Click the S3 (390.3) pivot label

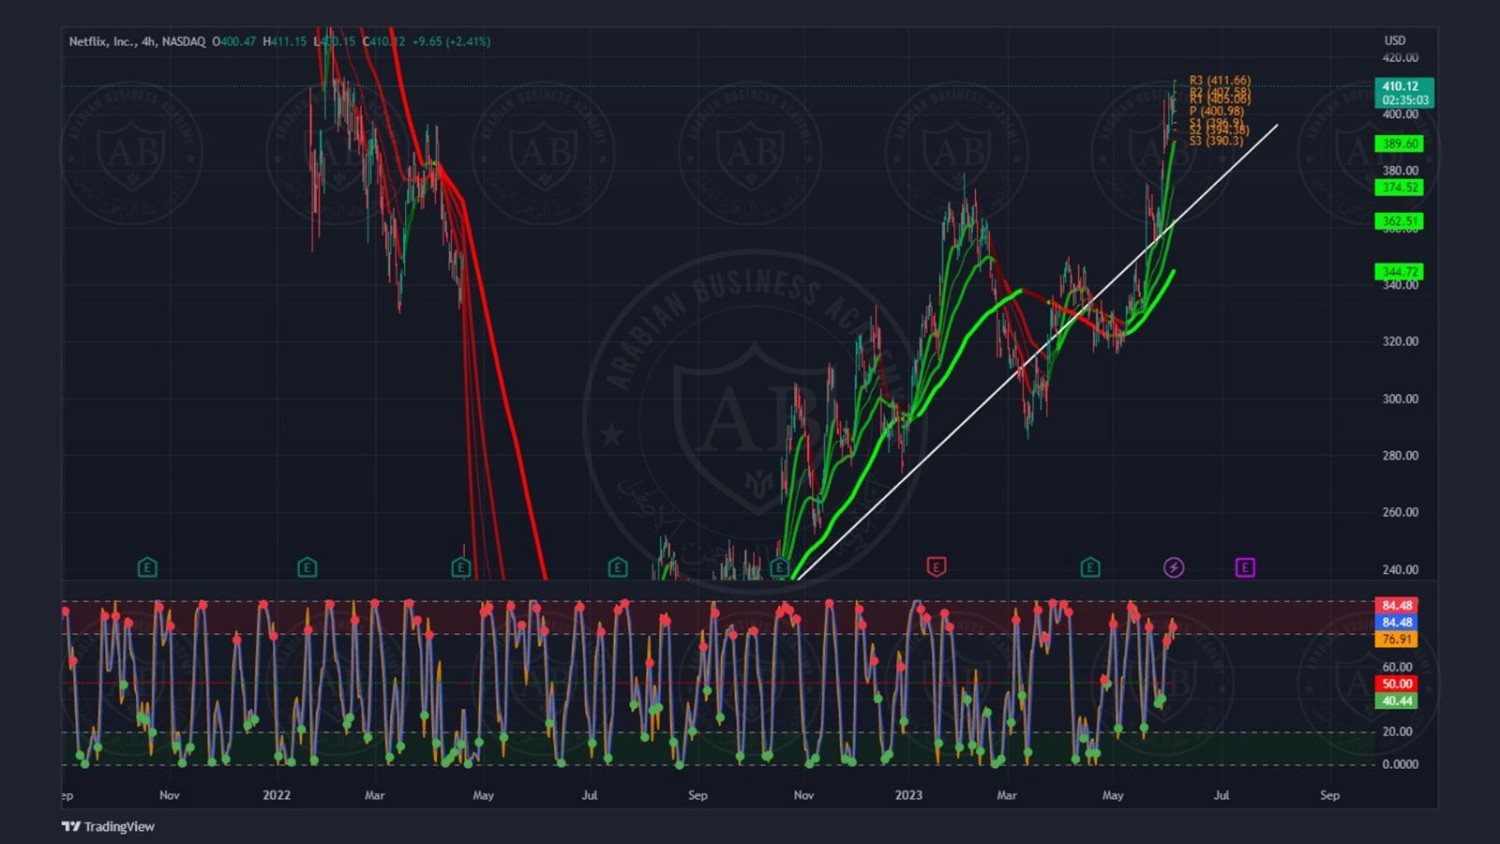[x=1216, y=141]
